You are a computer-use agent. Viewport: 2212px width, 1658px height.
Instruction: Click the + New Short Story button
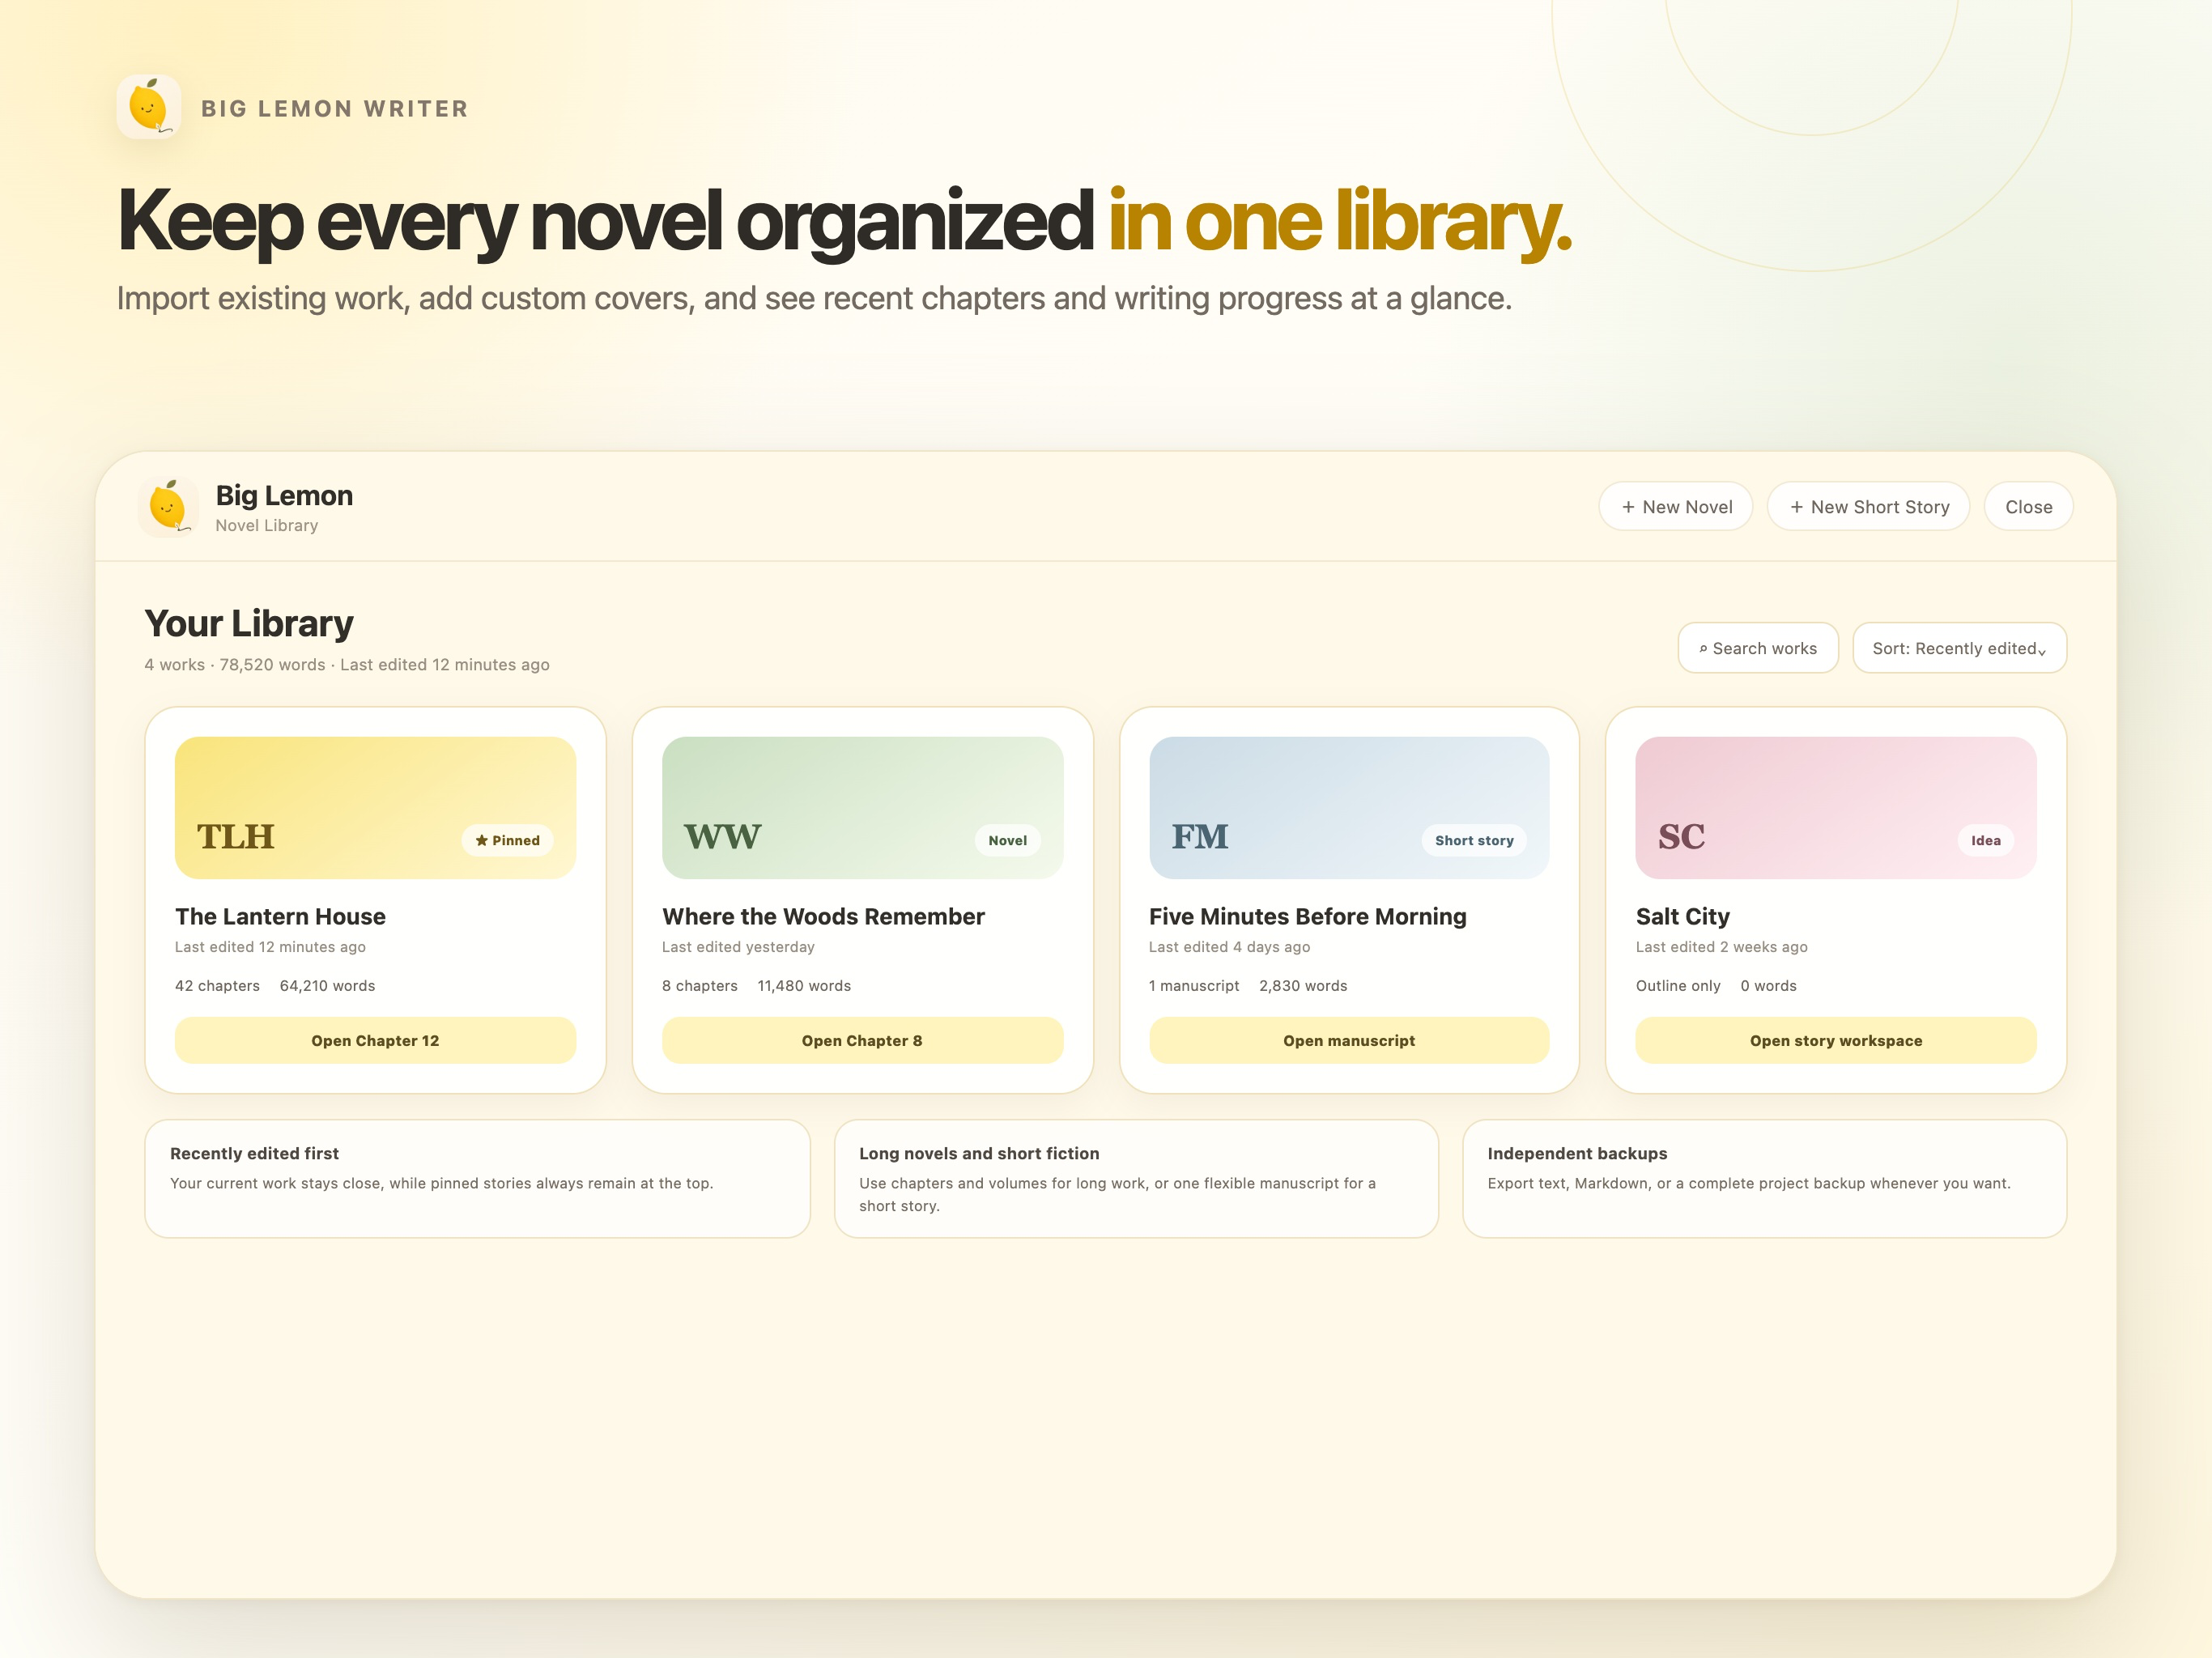click(1868, 507)
